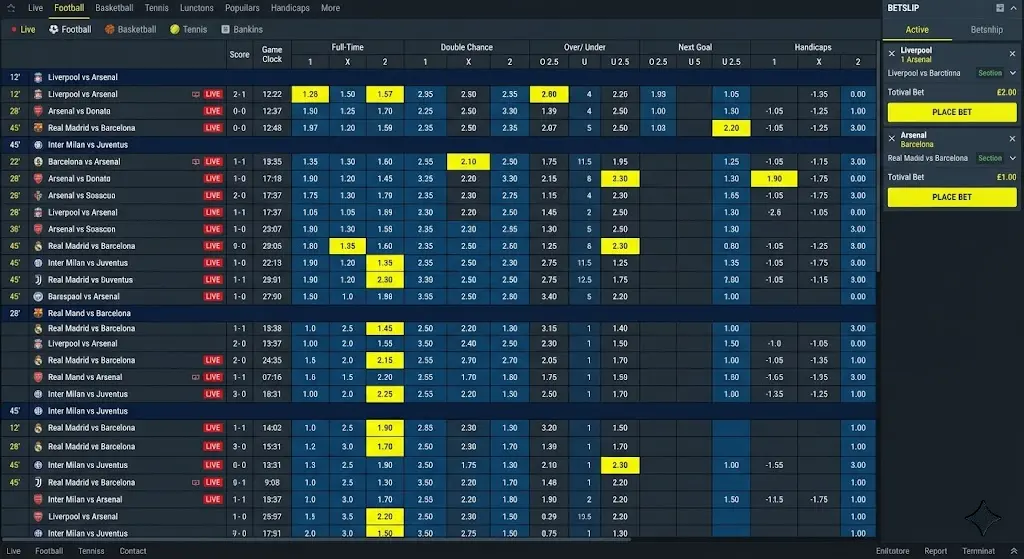This screenshot has width=1024, height=559.
Task: Click right-side X on Liverpool betslip card
Action: coord(1012,54)
